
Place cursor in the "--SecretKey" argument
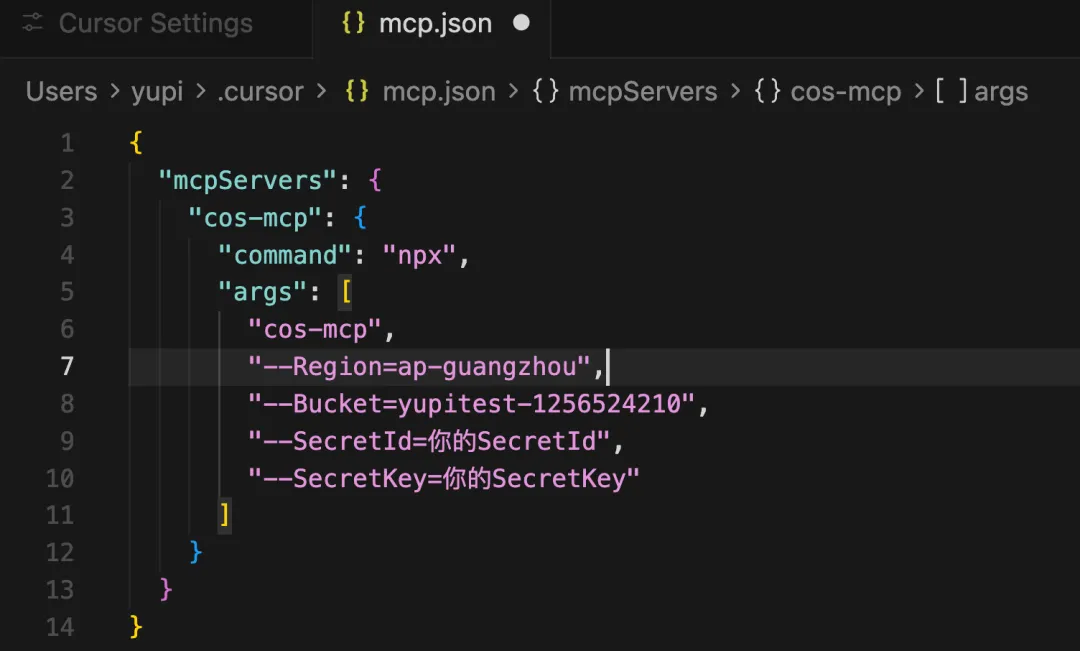pos(444,478)
